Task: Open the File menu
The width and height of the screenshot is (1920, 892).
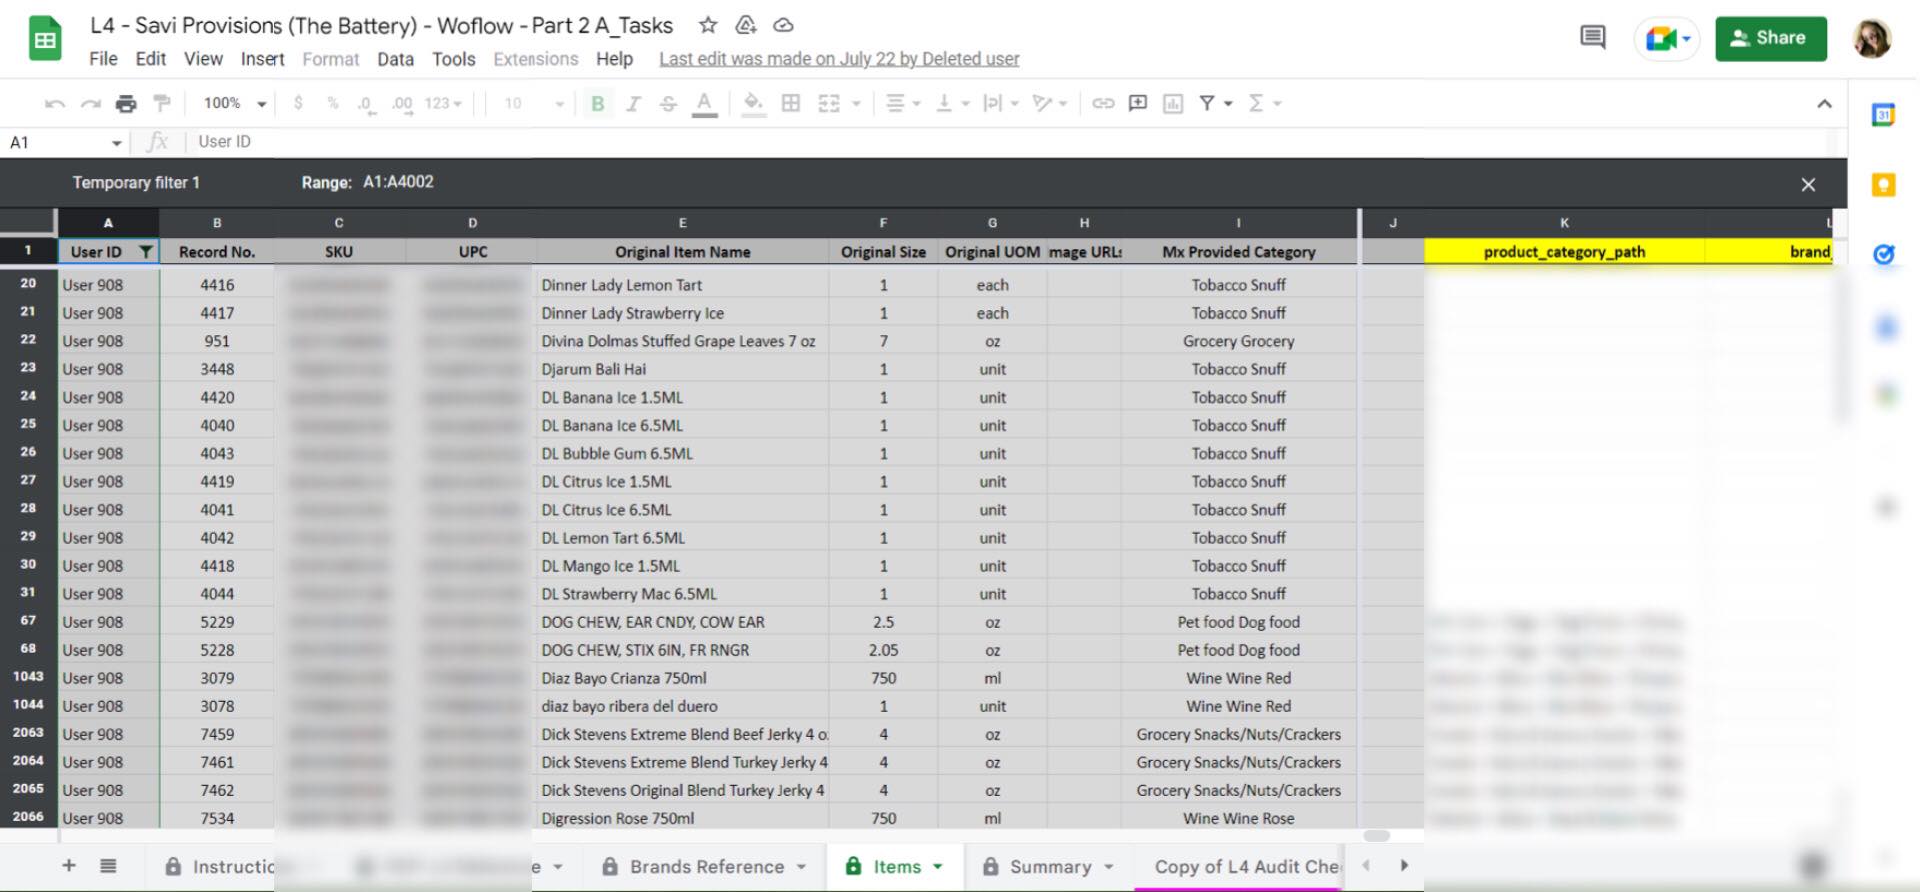Action: (103, 59)
